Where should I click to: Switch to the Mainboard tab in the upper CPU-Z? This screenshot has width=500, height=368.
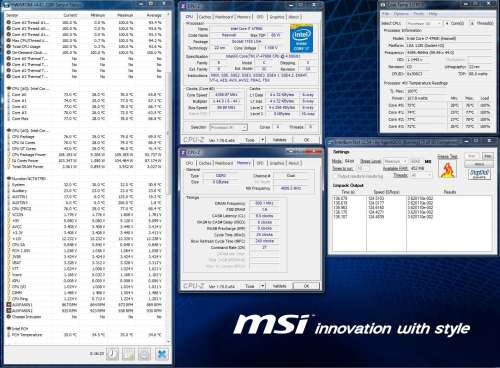224,17
